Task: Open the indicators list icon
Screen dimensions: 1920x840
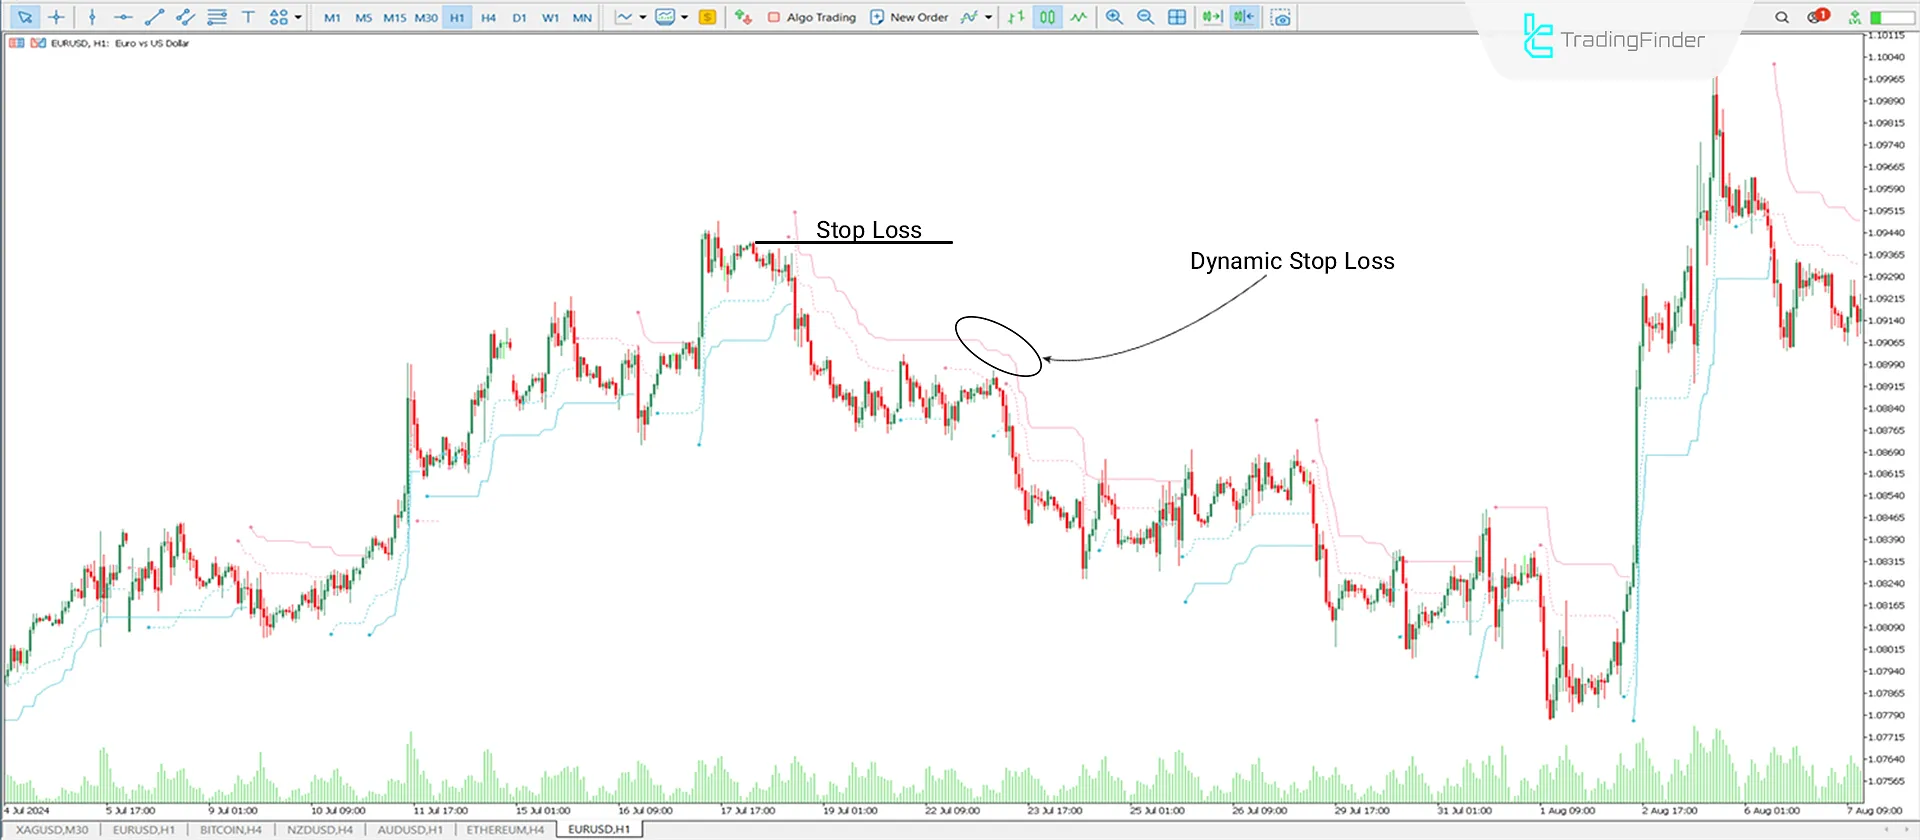Action: point(969,17)
